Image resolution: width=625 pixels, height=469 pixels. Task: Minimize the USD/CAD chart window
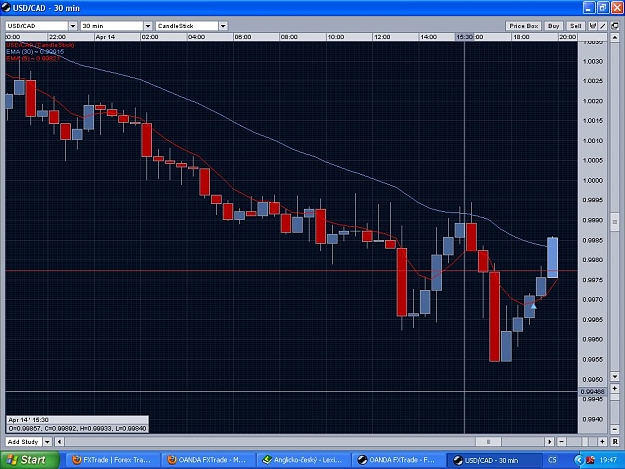[589, 8]
